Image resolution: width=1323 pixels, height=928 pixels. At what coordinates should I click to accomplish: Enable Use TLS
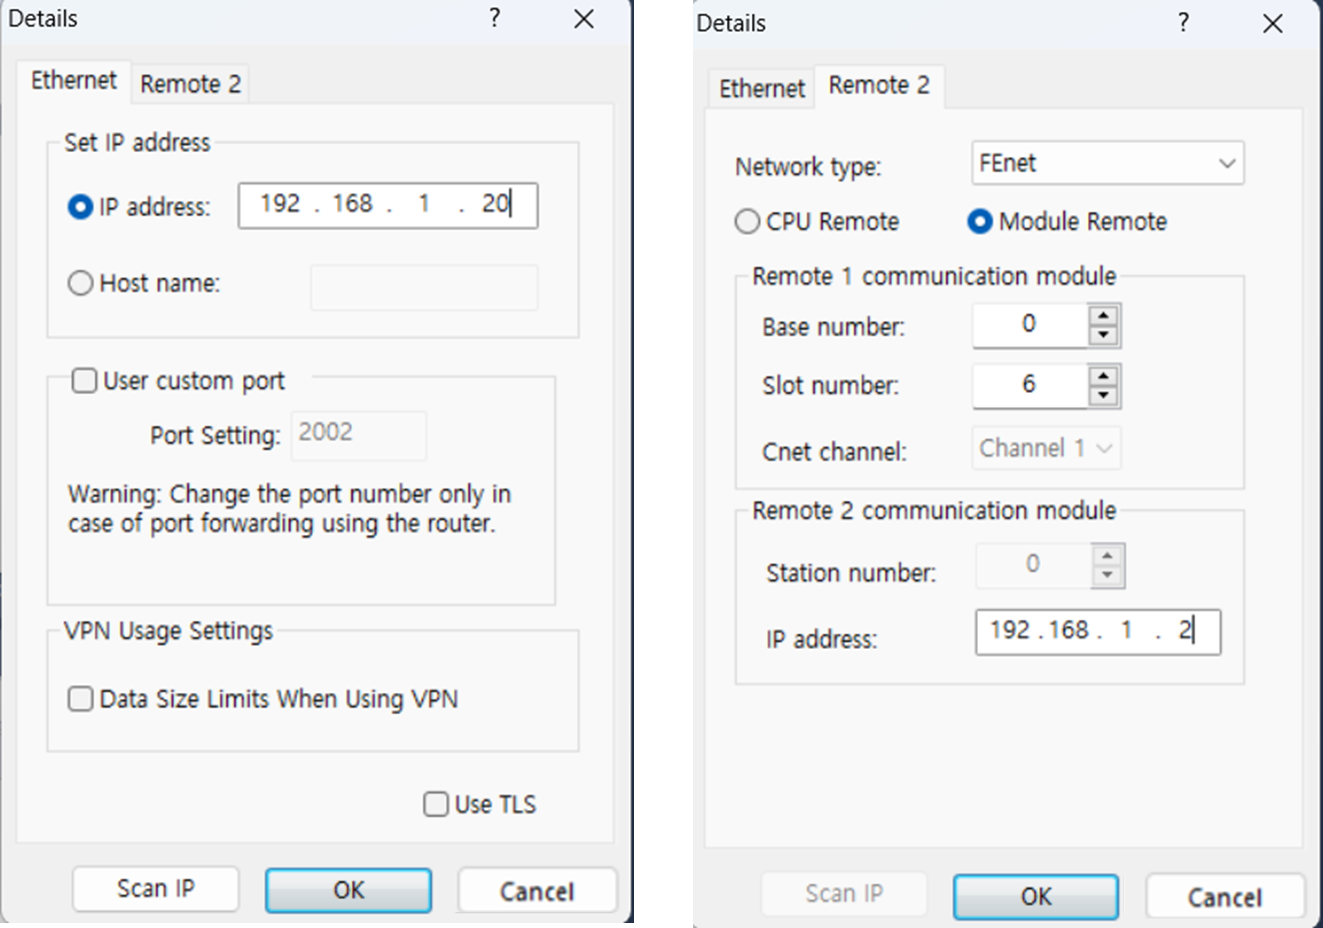435,804
